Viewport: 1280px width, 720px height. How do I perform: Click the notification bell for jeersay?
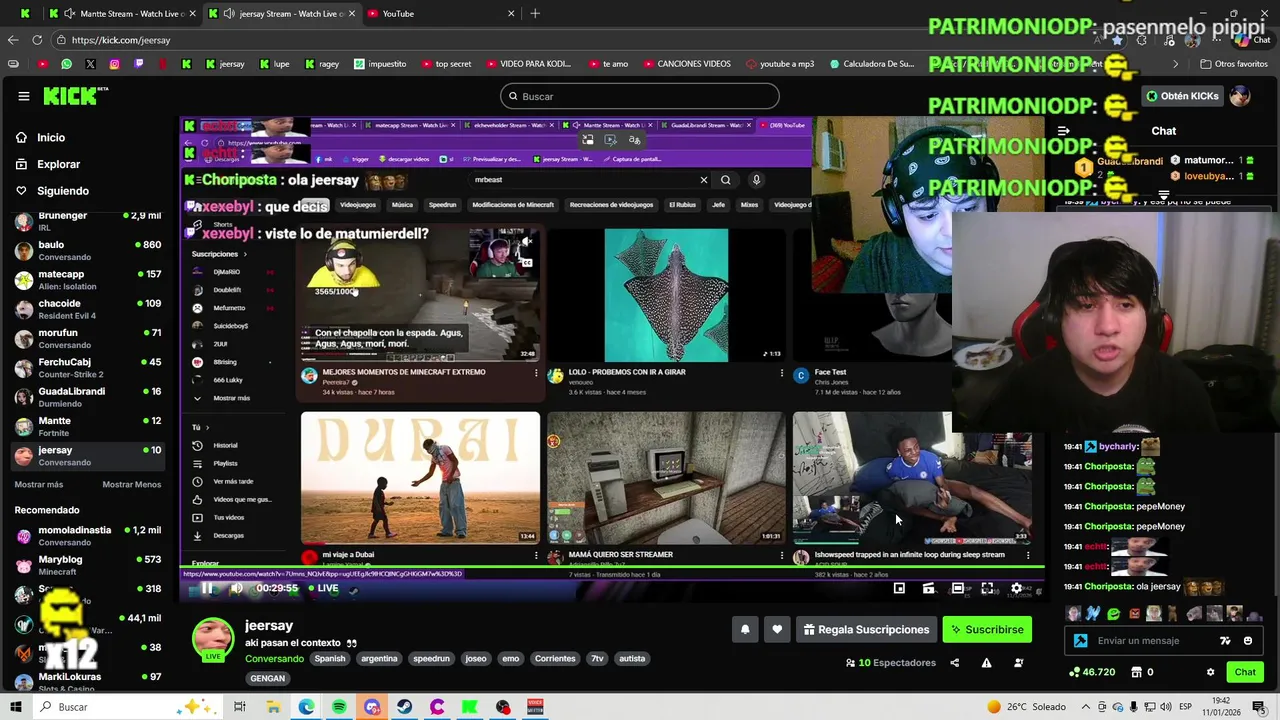coord(745,629)
